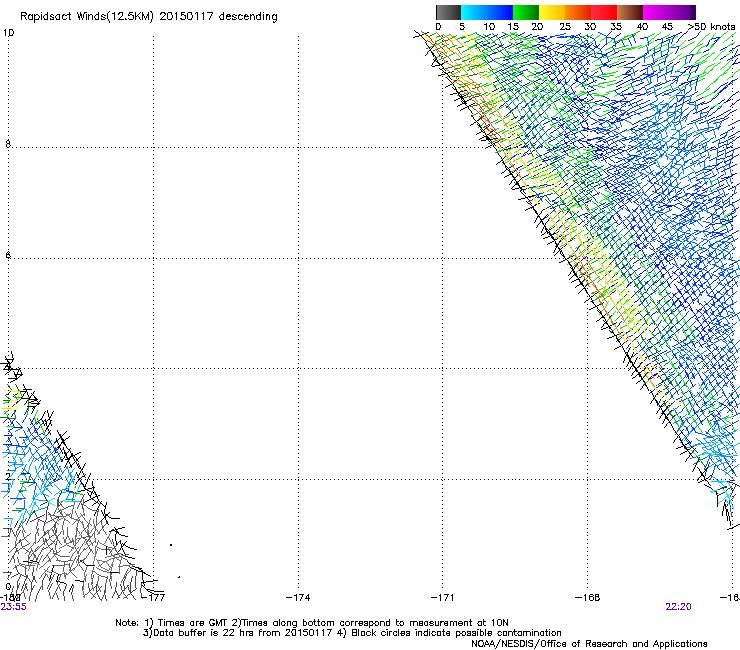Click the '30' color scale label

[x=590, y=27]
